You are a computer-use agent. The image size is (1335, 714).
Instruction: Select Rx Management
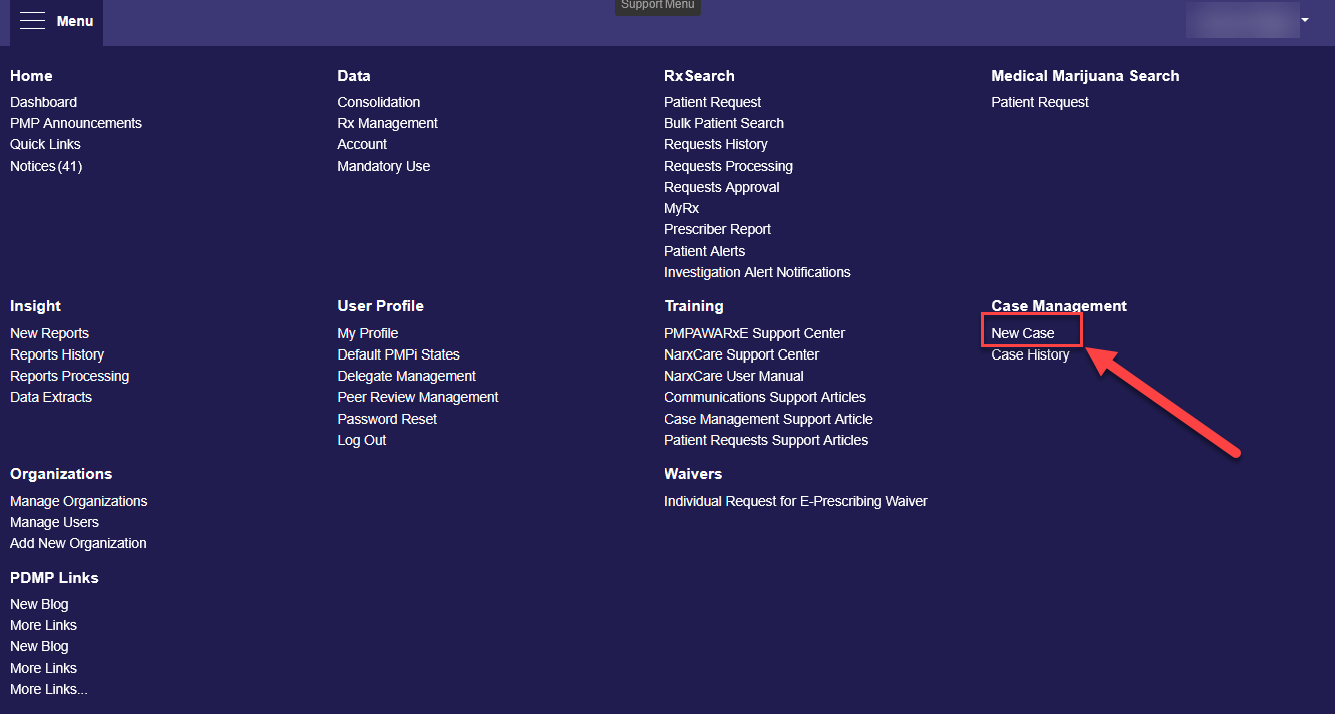387,122
